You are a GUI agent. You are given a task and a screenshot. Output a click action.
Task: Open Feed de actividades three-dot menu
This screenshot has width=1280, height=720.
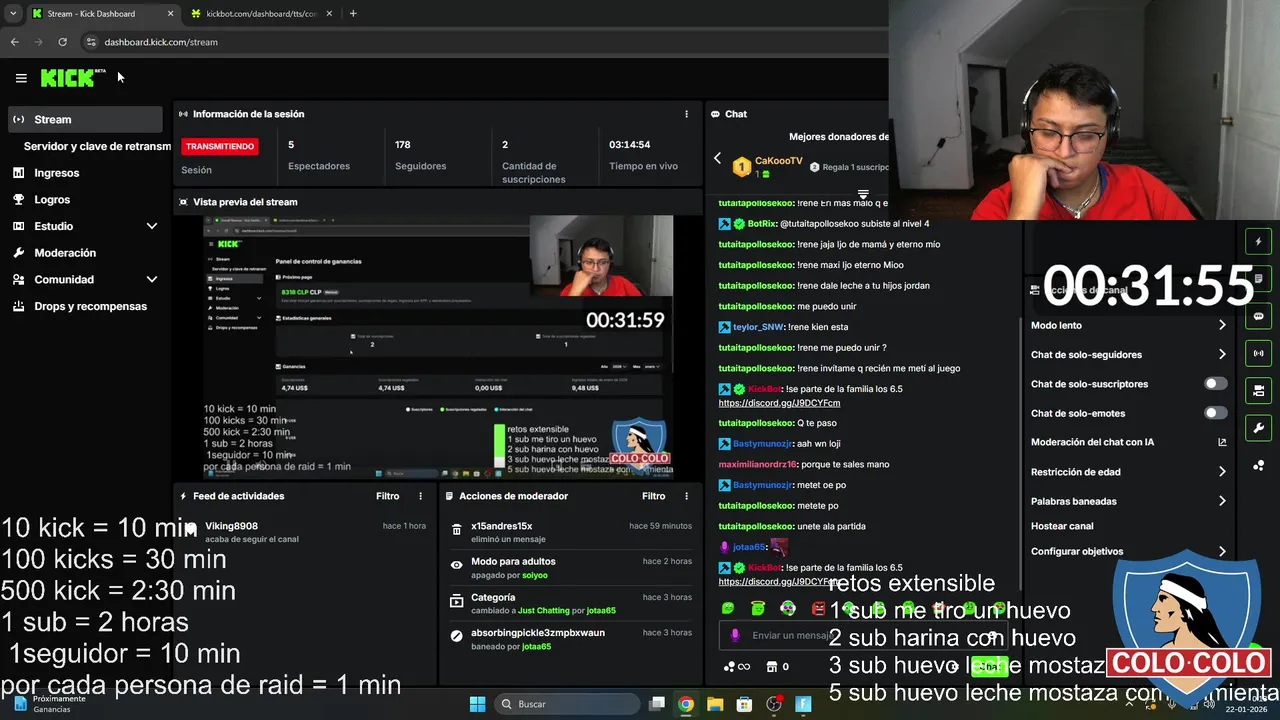420,496
